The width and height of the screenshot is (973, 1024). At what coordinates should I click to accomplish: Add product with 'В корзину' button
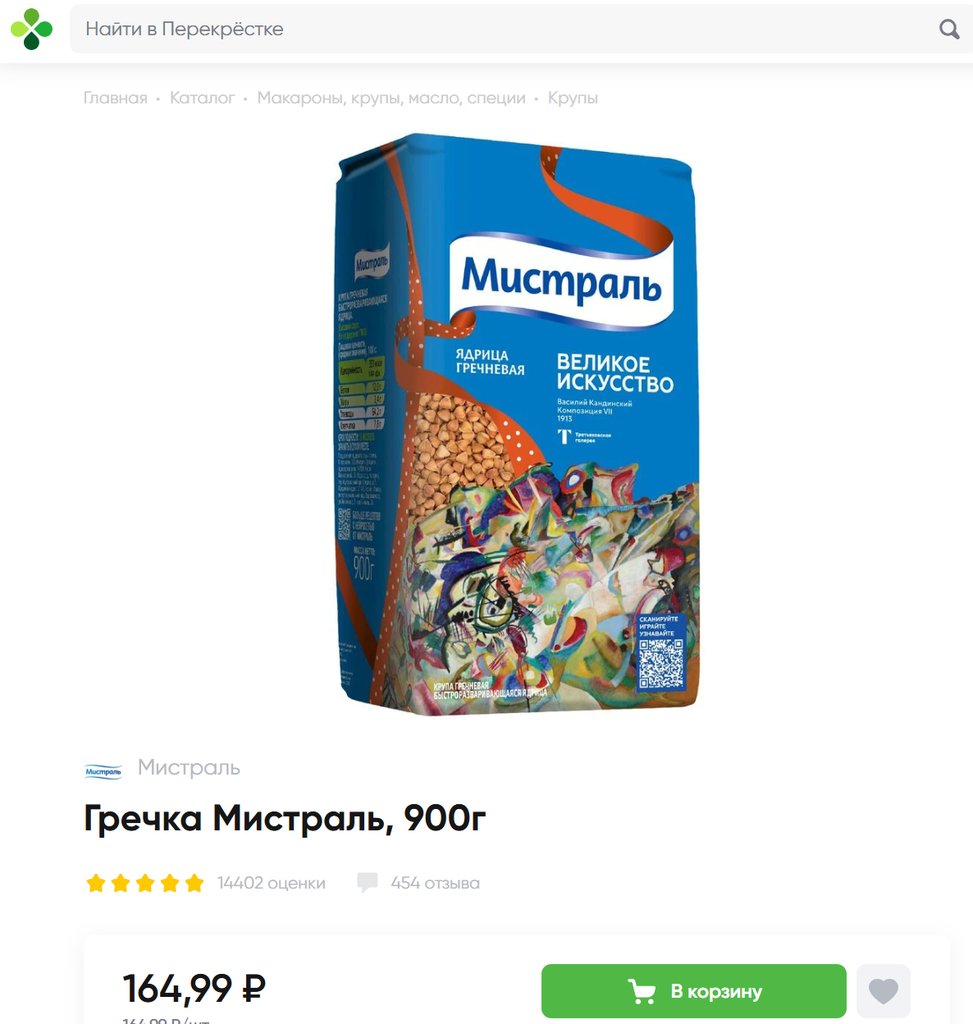(x=694, y=991)
